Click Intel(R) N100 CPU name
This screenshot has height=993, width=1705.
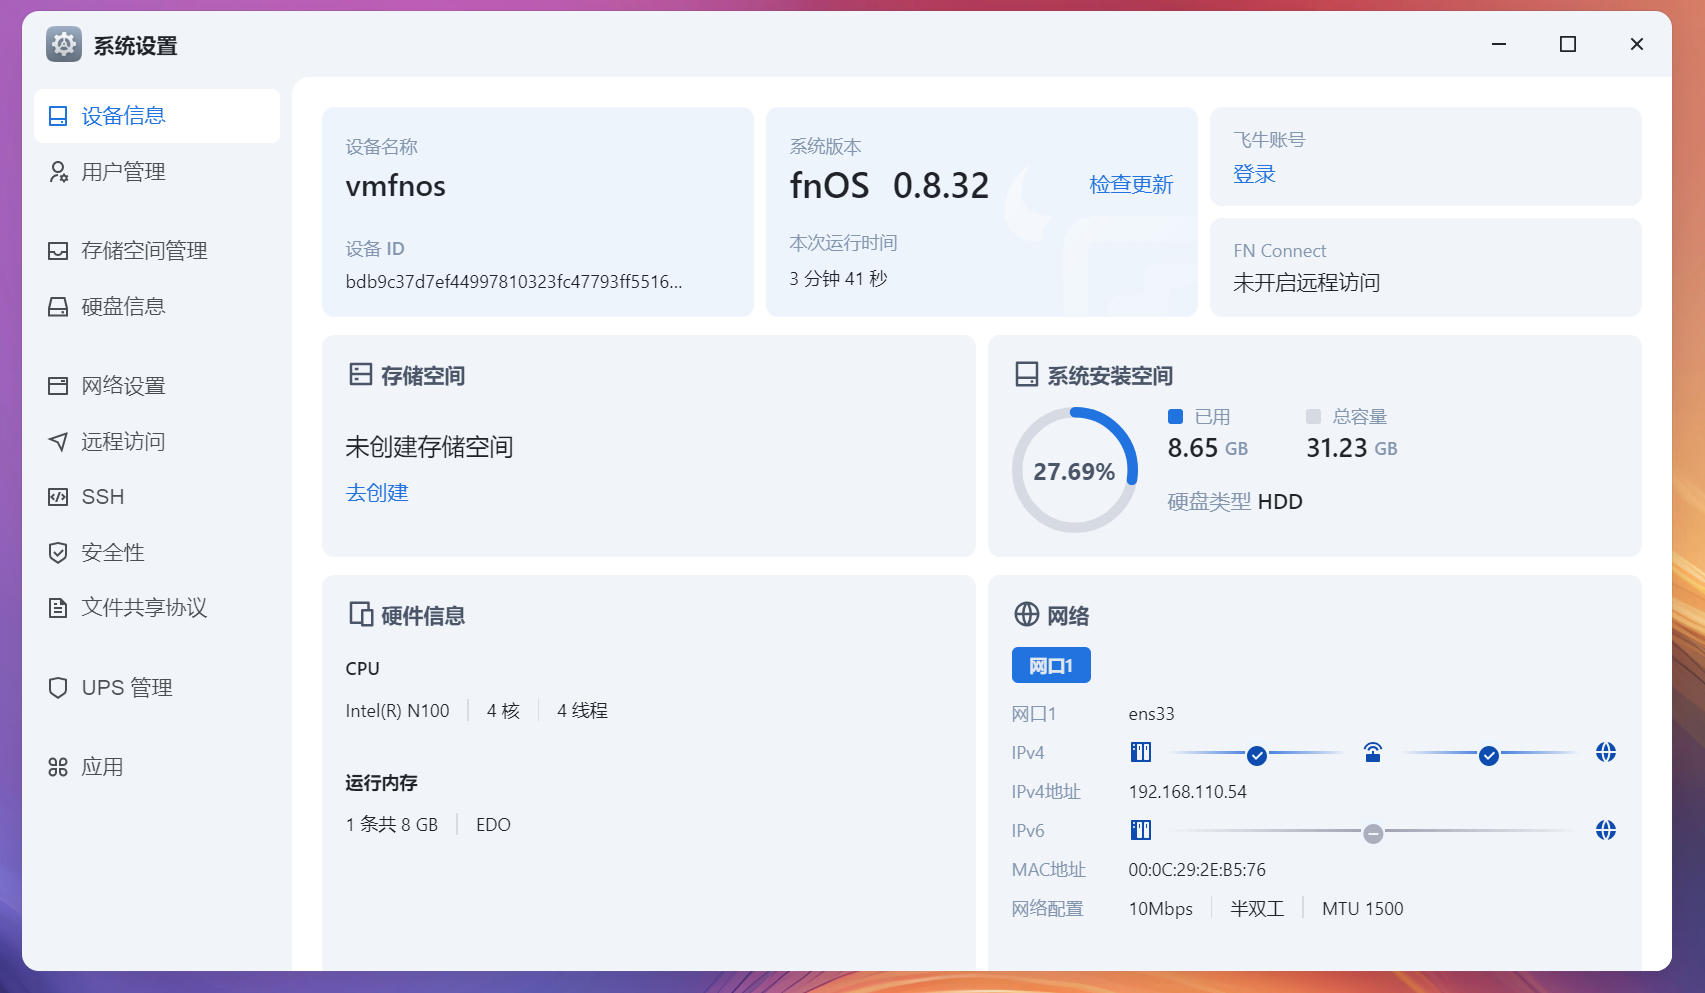coord(398,711)
